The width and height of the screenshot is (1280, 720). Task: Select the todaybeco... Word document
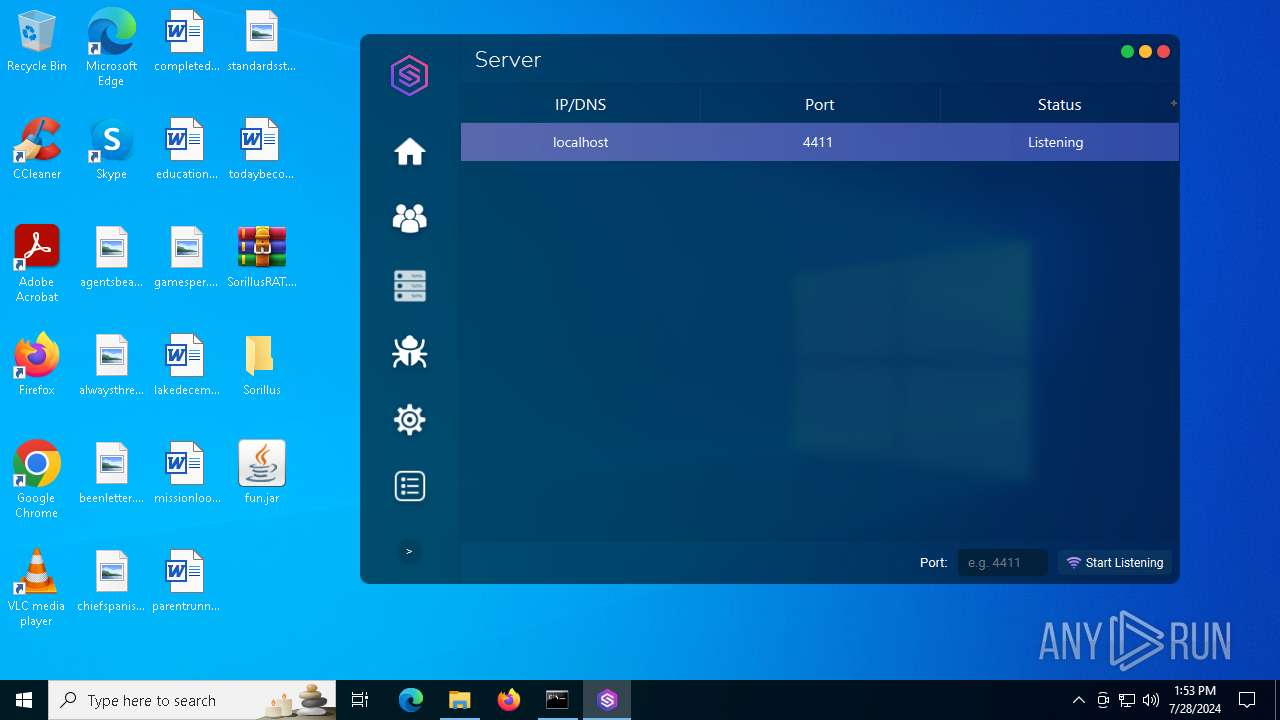(x=262, y=150)
